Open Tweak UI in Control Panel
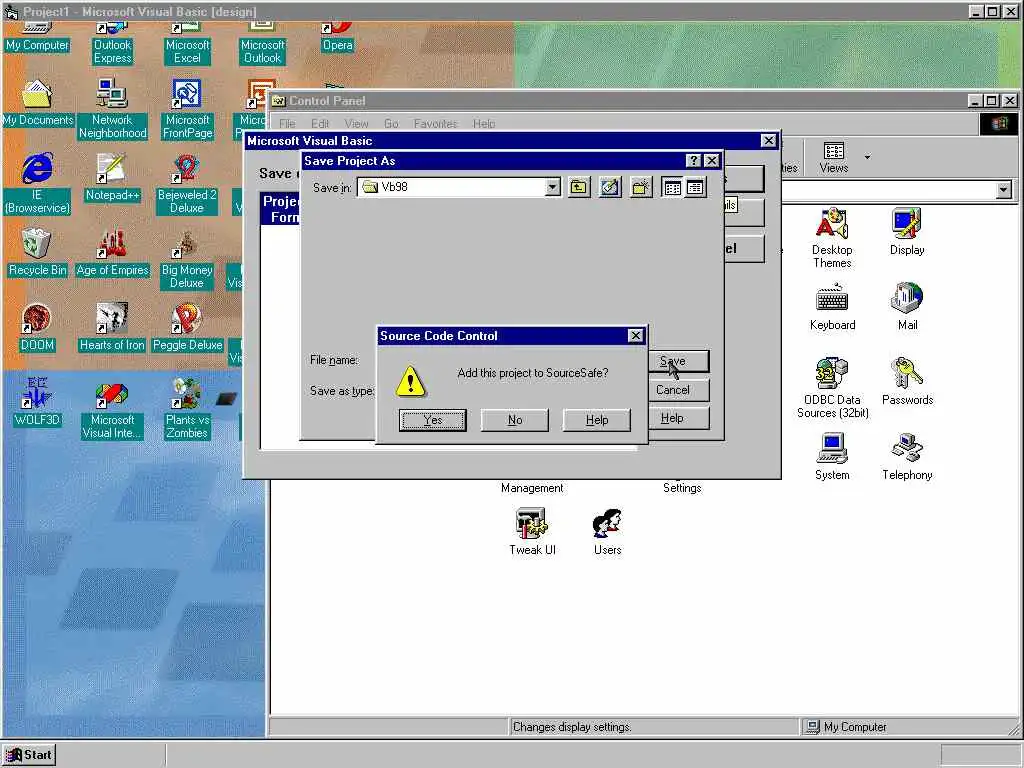1024x768 pixels. [532, 532]
